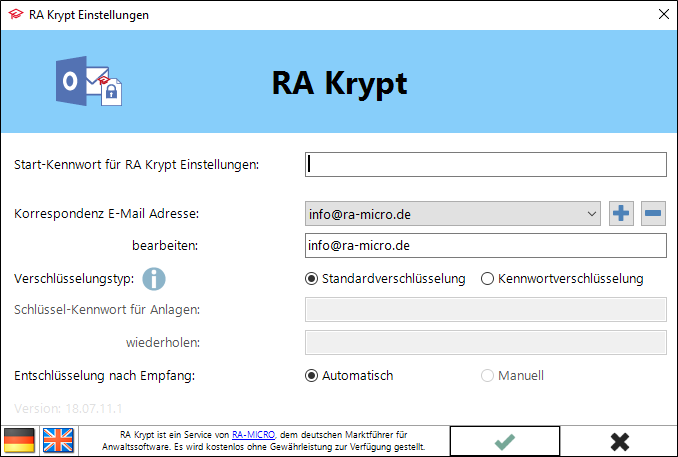Click the Schlüssel-Kennwort für Anlagen field
This screenshot has height=457, width=678.
click(x=485, y=310)
